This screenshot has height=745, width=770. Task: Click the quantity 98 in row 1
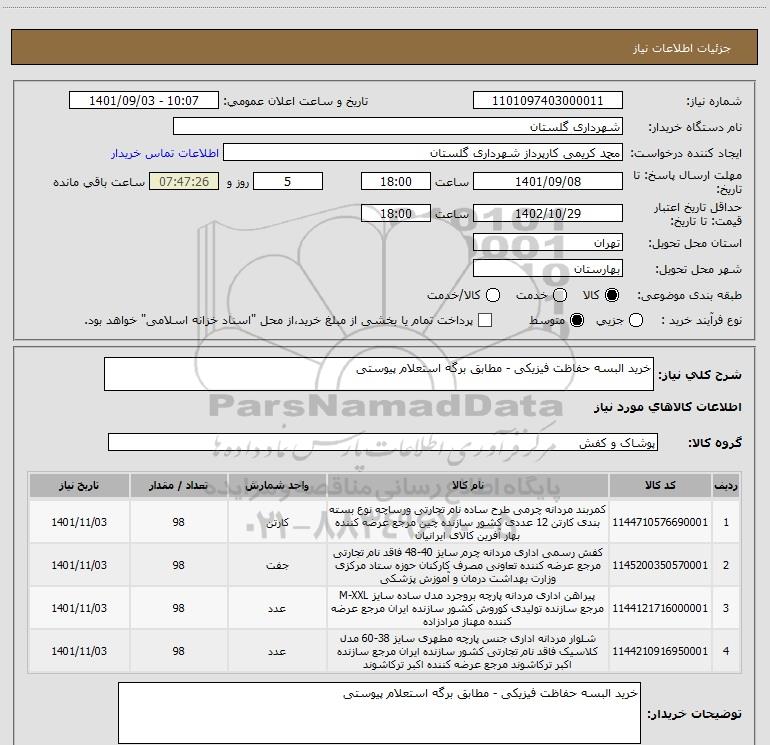(178, 522)
